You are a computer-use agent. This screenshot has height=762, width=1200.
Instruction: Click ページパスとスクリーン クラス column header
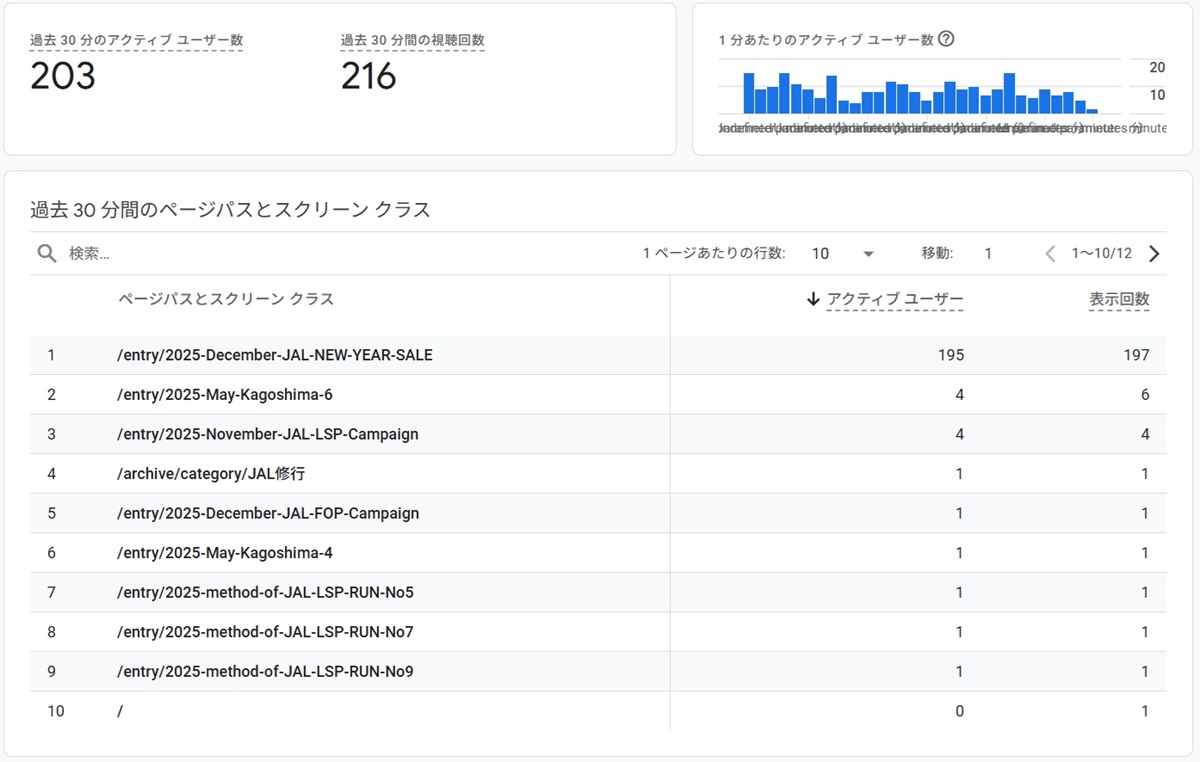tap(226, 299)
